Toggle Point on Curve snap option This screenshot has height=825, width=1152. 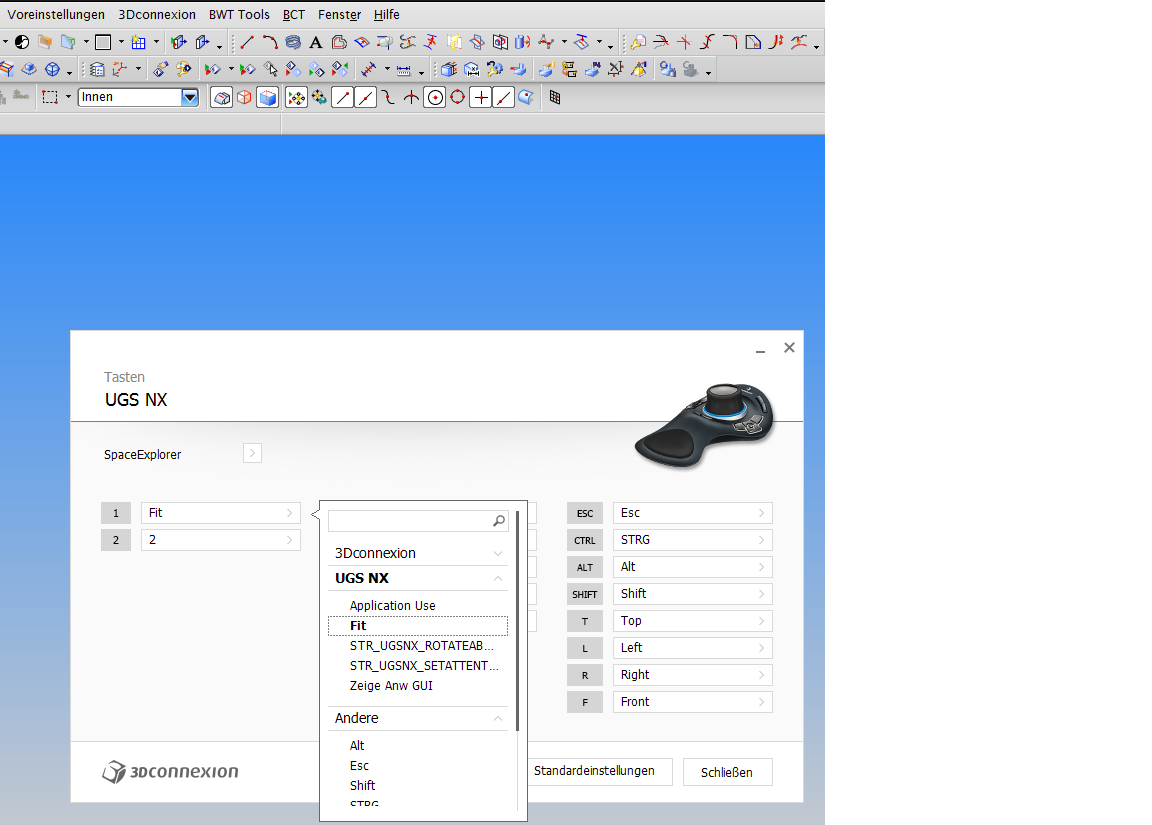coord(503,97)
